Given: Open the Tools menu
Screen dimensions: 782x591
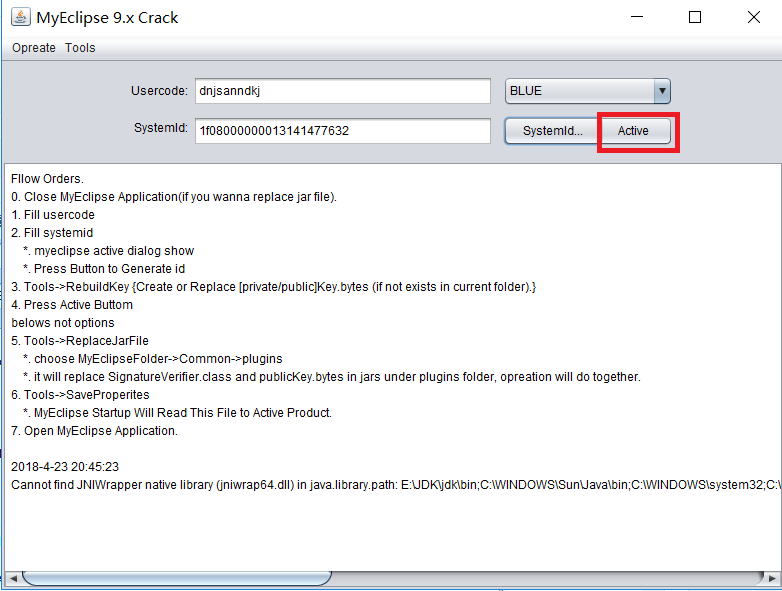Looking at the screenshot, I should coord(80,48).
